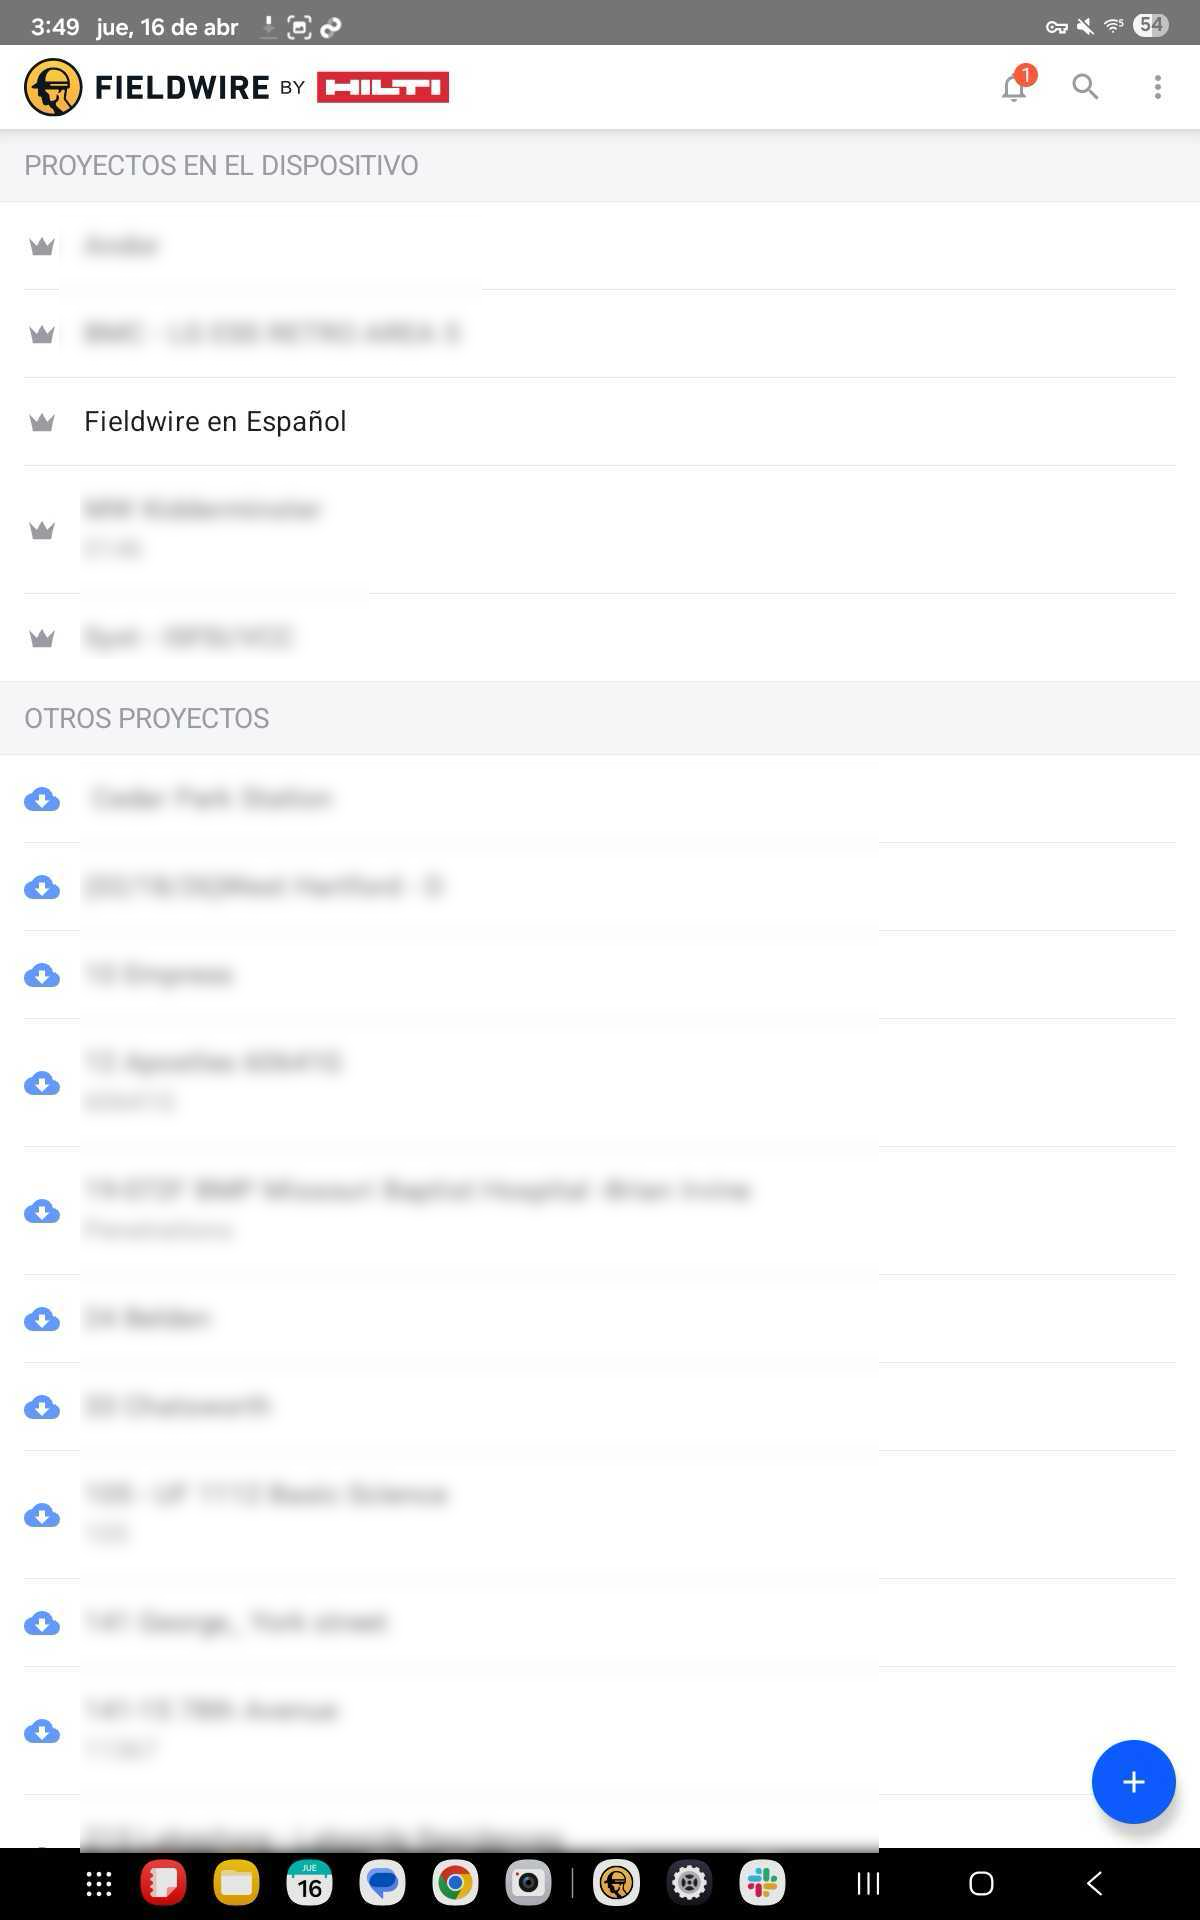This screenshot has height=1920, width=1200.
Task: Tap the third cloud download icon
Action: (x=42, y=975)
